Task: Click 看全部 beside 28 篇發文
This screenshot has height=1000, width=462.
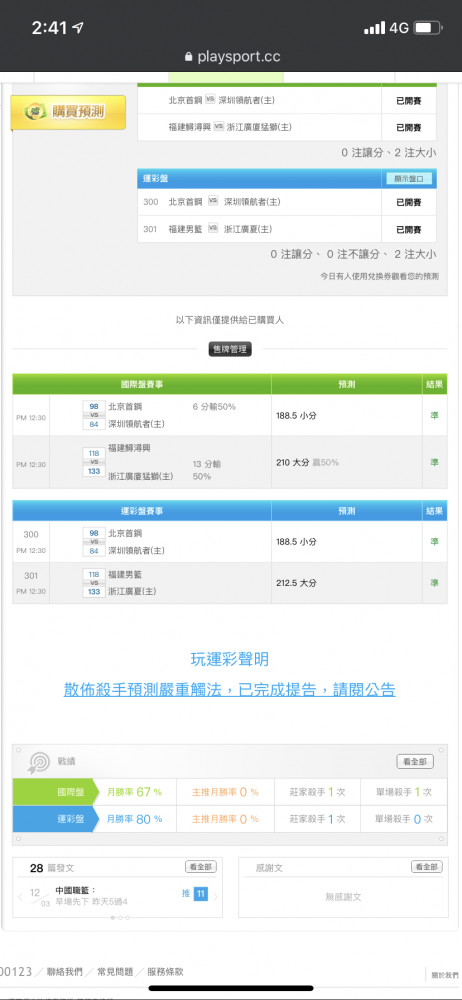Action: 201,867
